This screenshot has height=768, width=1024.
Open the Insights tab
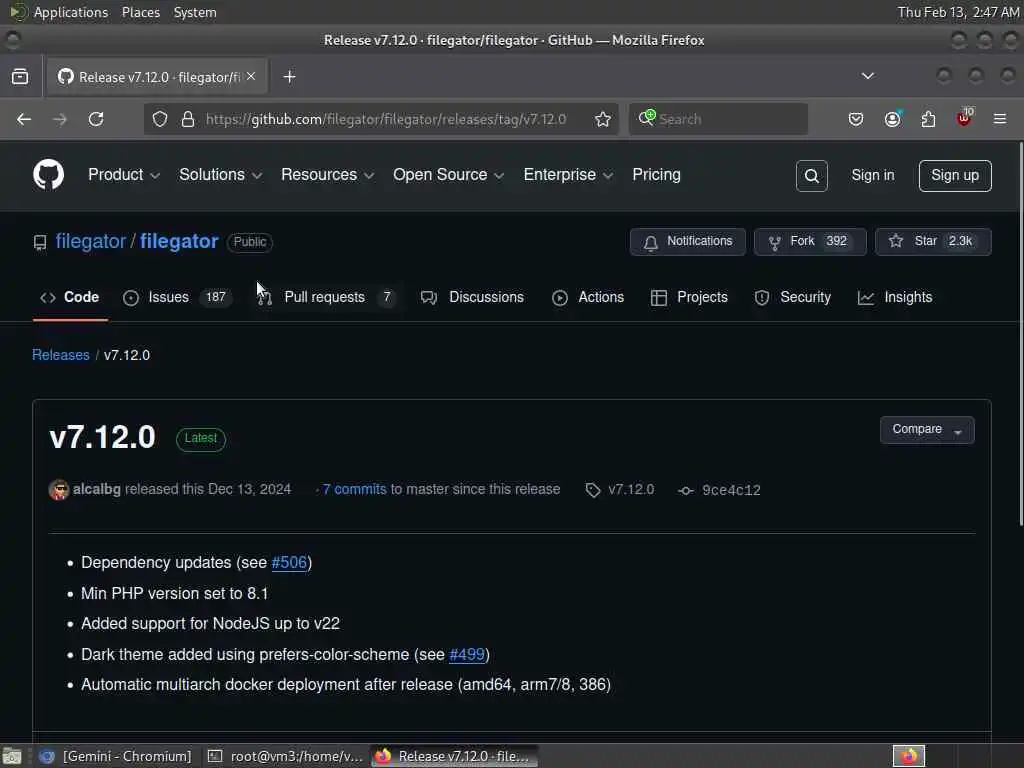click(x=895, y=297)
